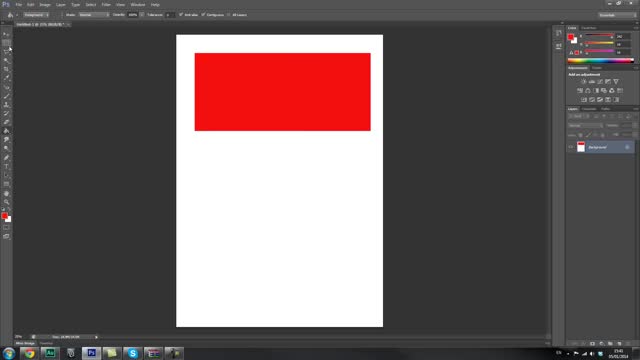Select the Zoom tool

6,202
